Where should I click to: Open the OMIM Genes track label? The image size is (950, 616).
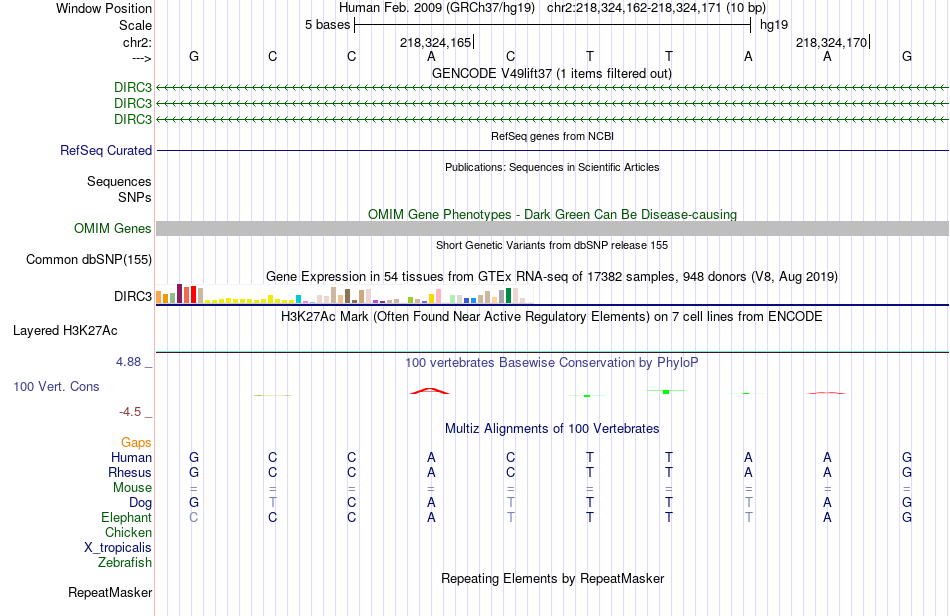[113, 228]
